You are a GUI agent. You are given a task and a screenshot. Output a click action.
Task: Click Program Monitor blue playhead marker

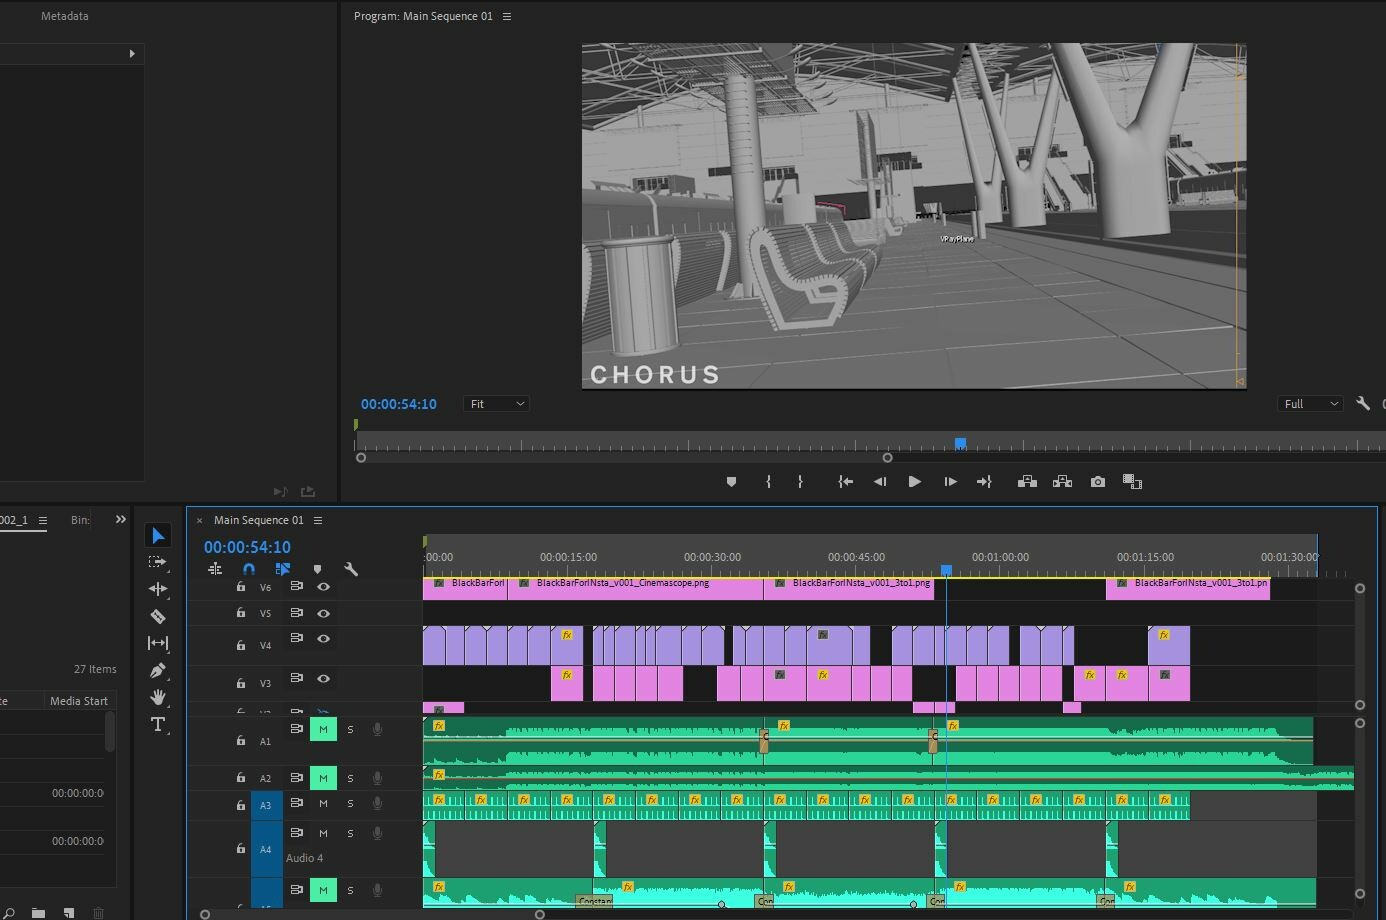click(x=960, y=443)
